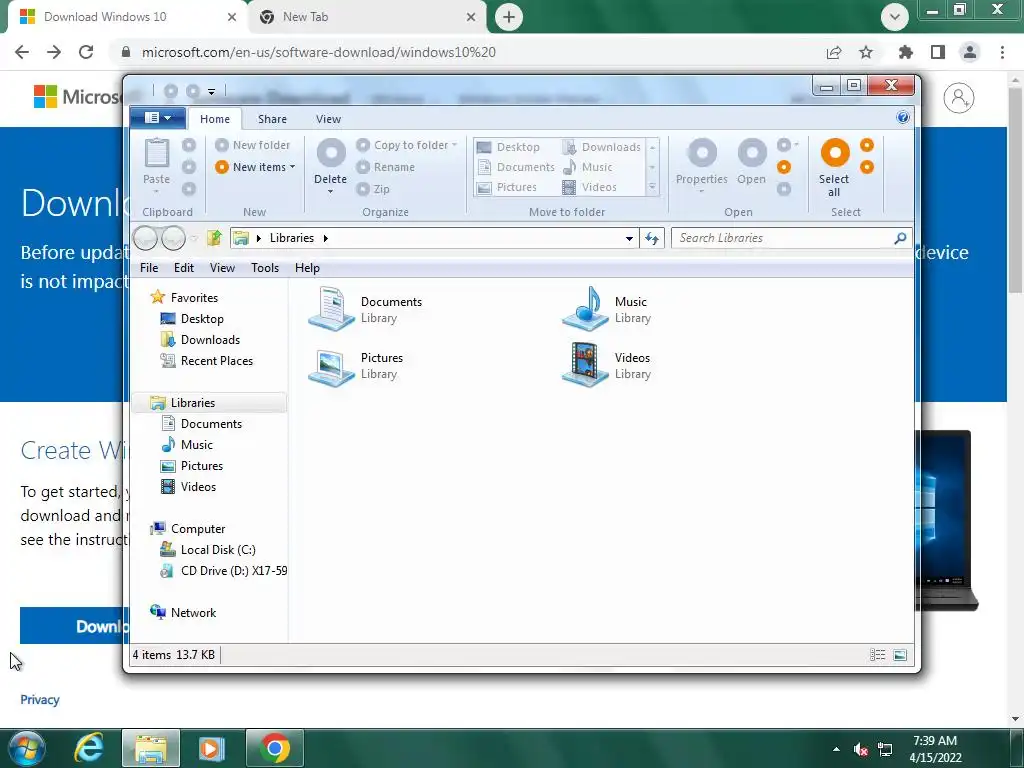Choose Music in Move to folder gallery
The height and width of the screenshot is (768, 1024).
588,167
